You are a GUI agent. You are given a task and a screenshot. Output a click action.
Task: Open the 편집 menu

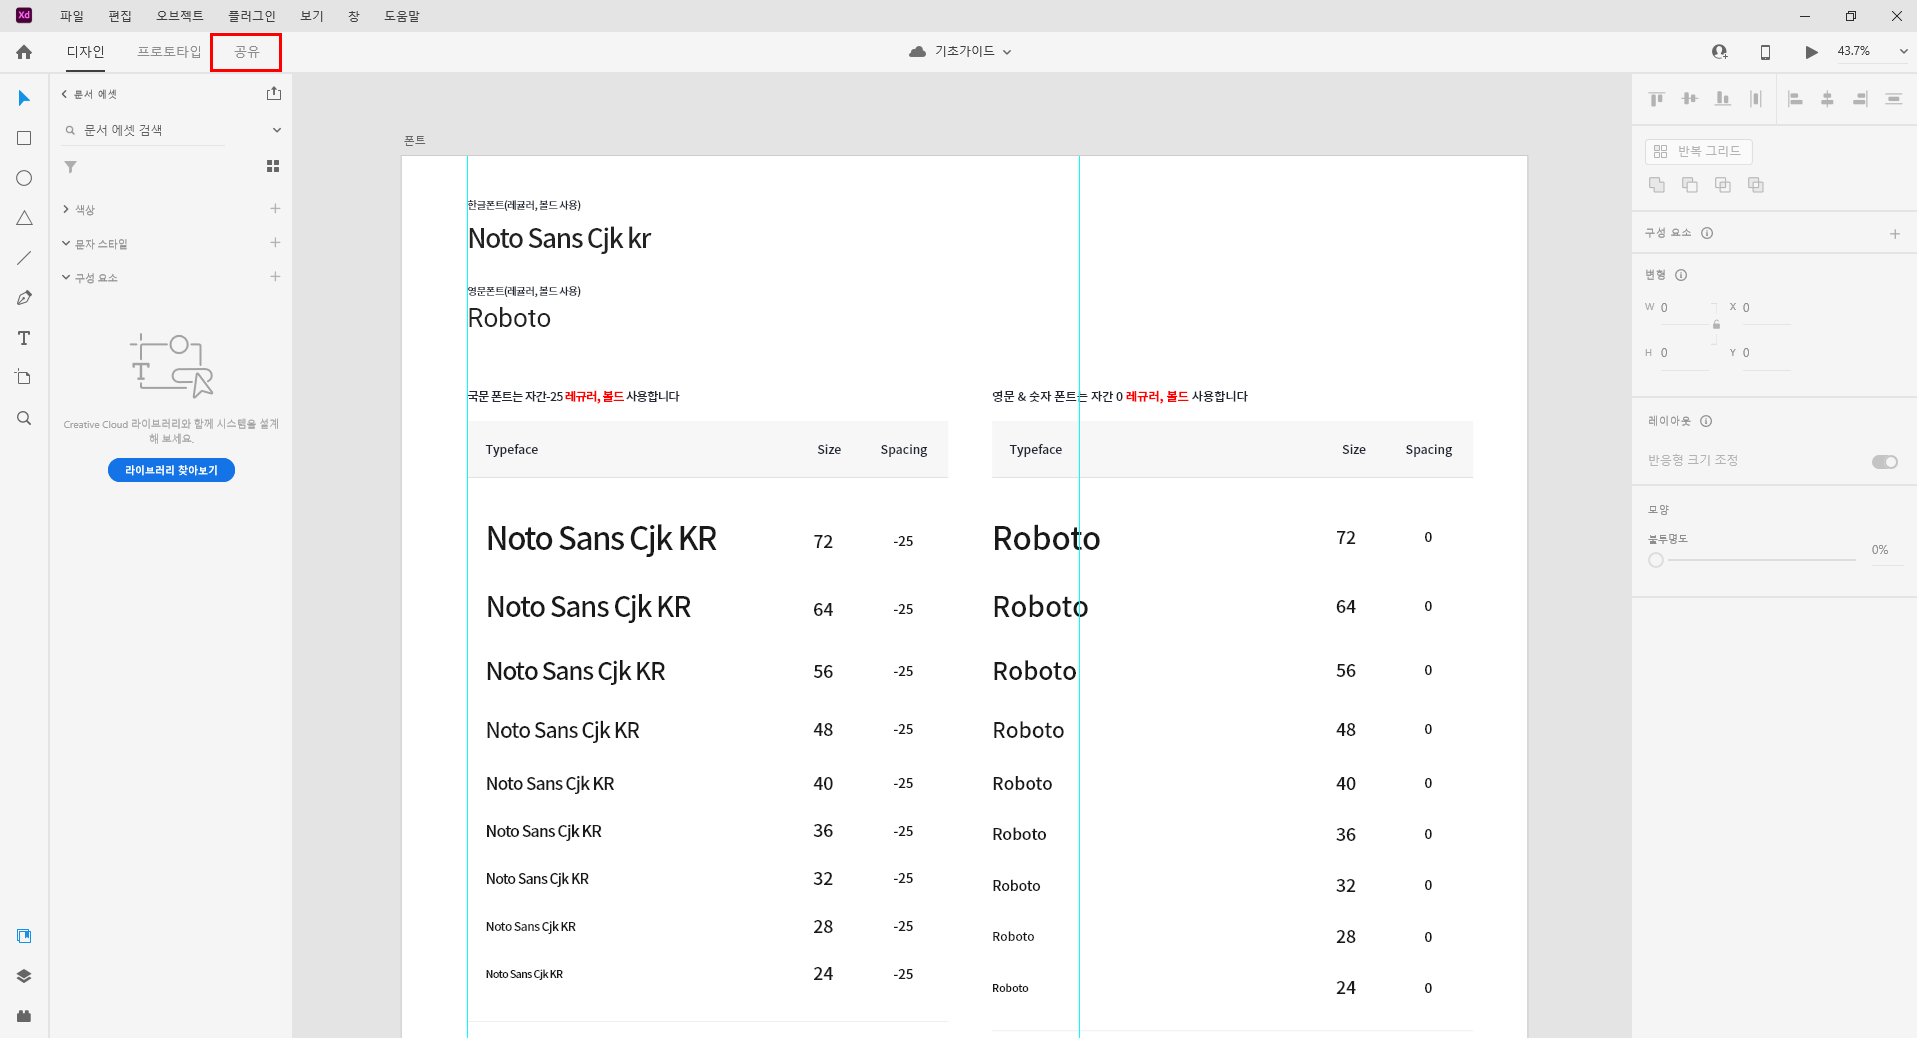point(120,16)
